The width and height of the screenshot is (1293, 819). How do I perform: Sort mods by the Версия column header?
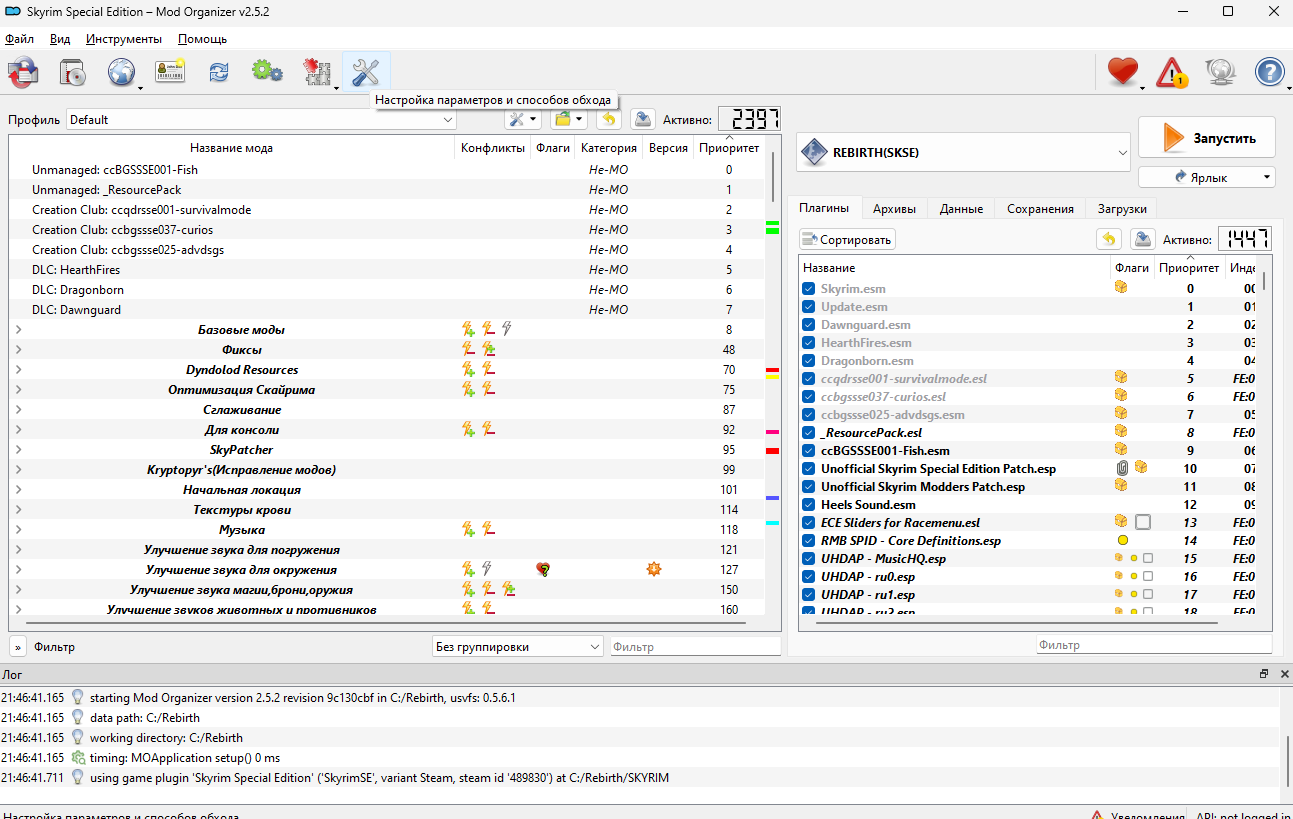coord(668,147)
